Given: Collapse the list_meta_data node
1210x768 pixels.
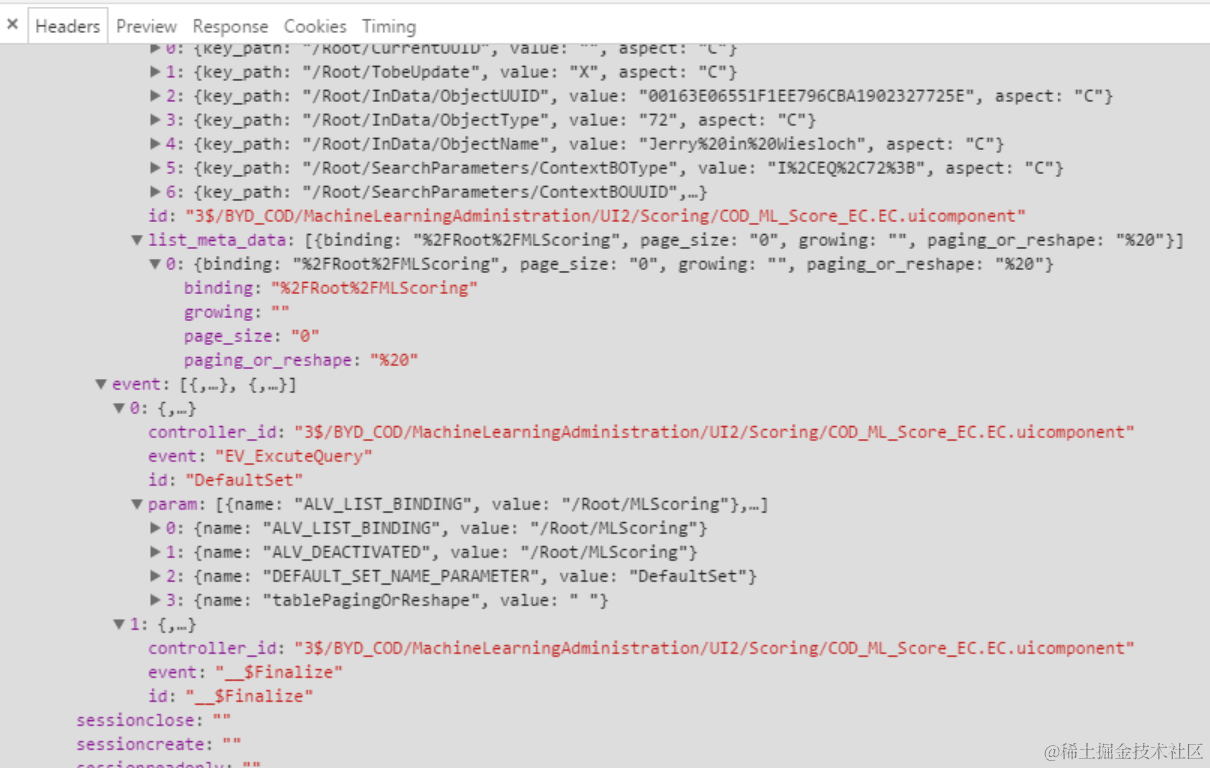Looking at the screenshot, I should point(137,240).
